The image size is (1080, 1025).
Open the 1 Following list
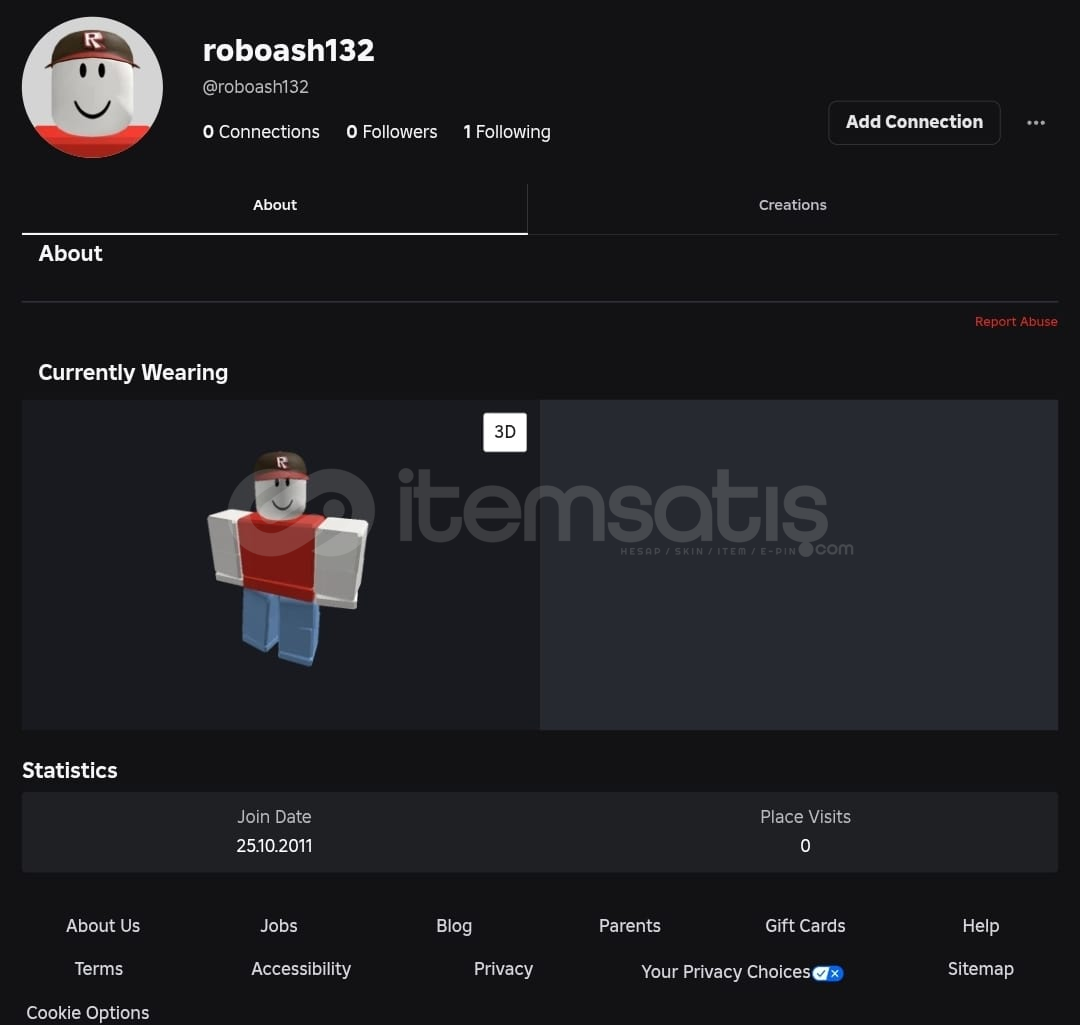507,132
